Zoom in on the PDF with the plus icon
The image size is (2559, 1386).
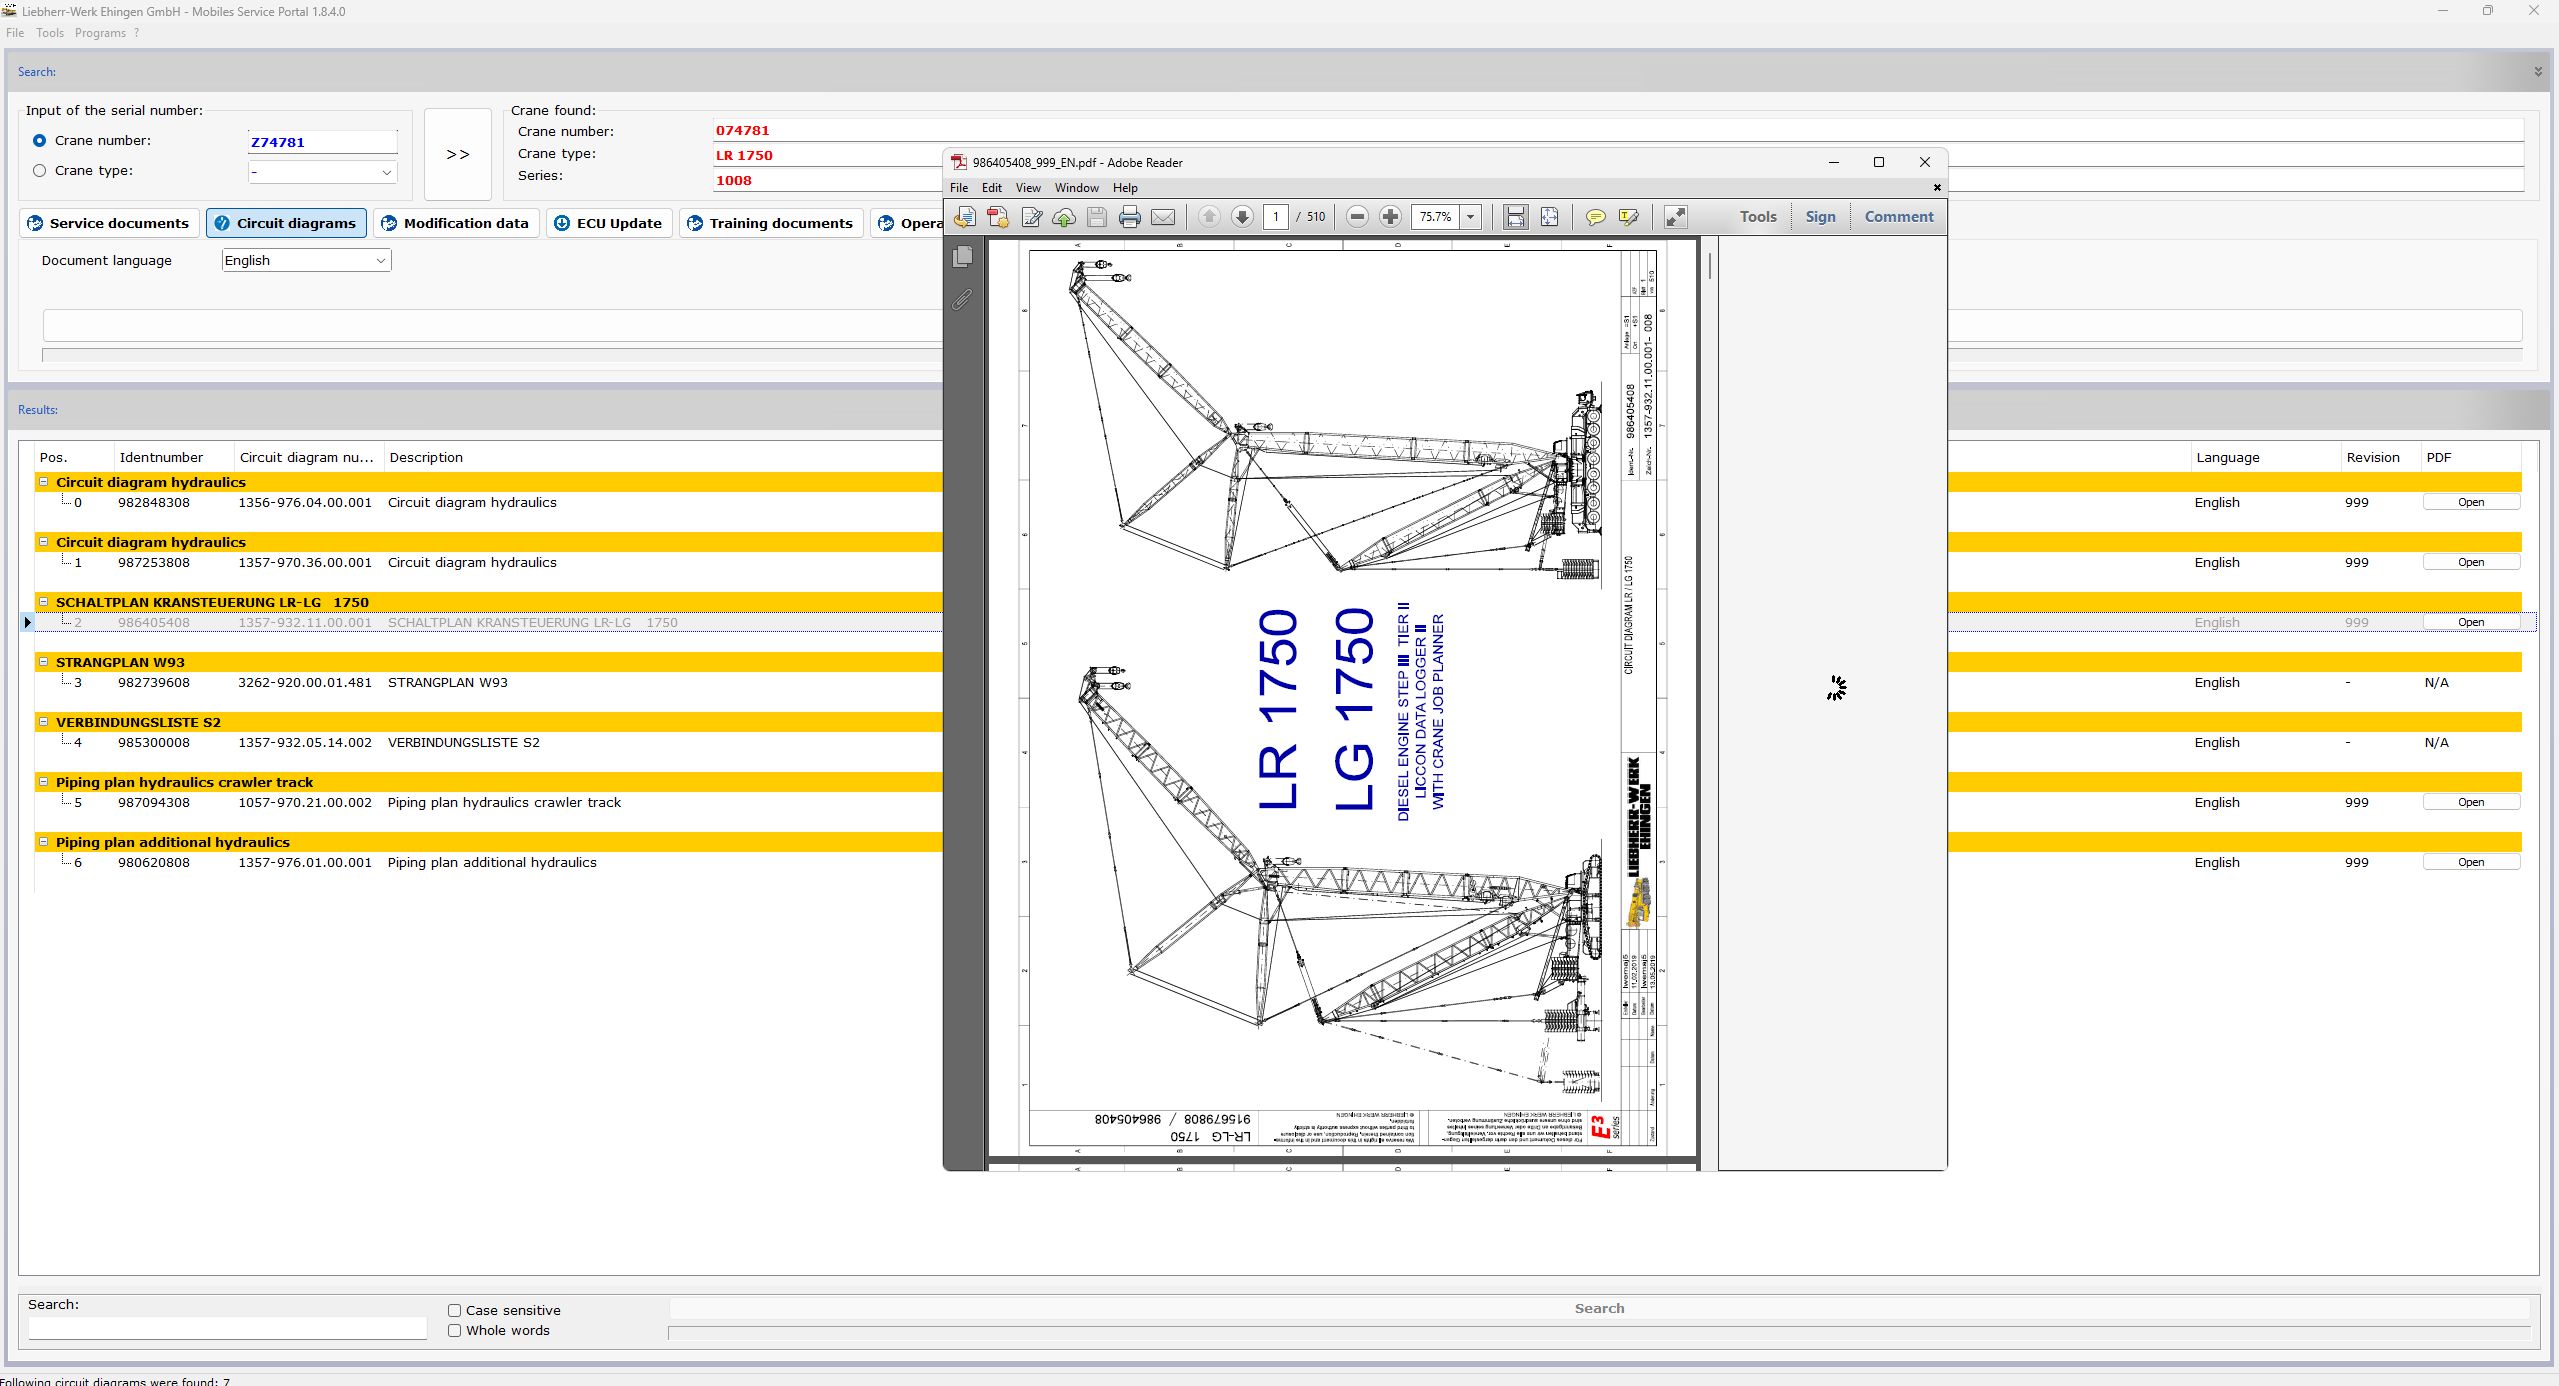point(1390,217)
